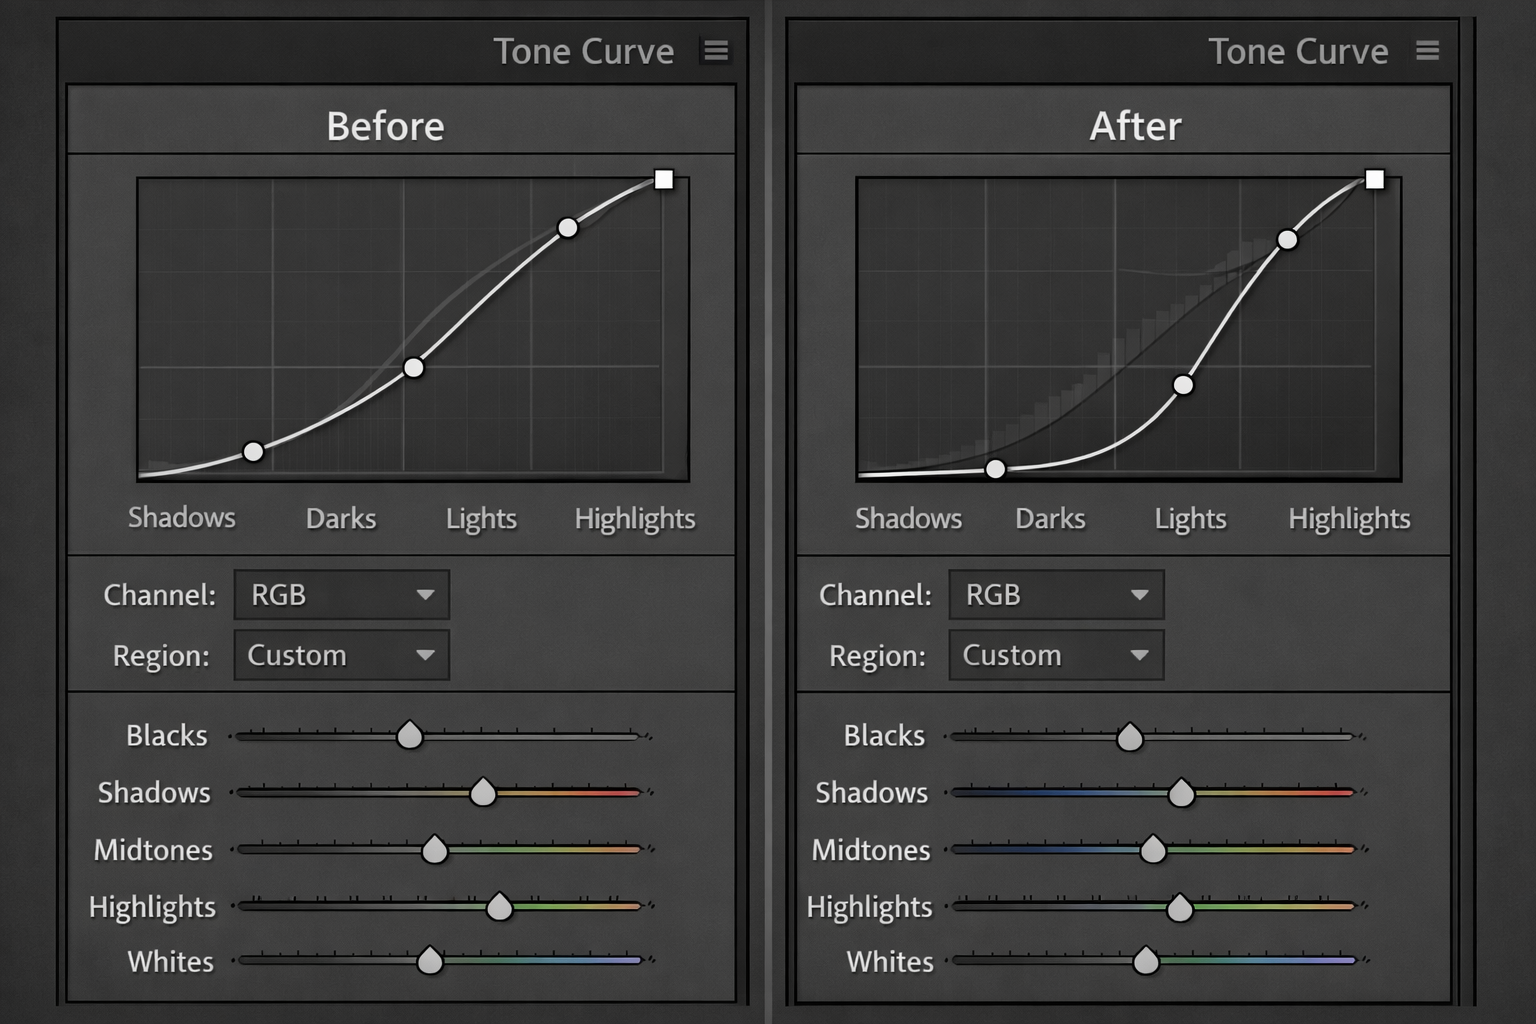Select the bottom-left control point on After curve

point(995,469)
